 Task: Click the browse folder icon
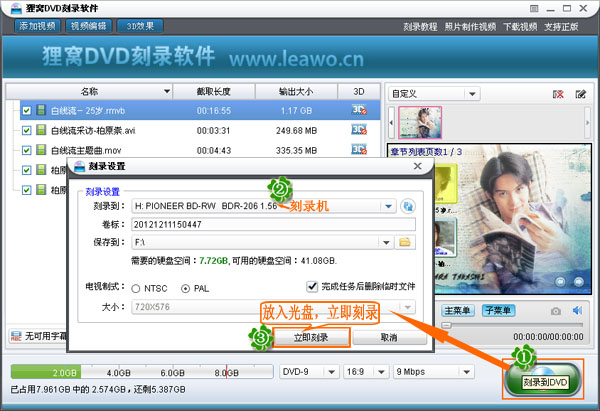click(405, 242)
